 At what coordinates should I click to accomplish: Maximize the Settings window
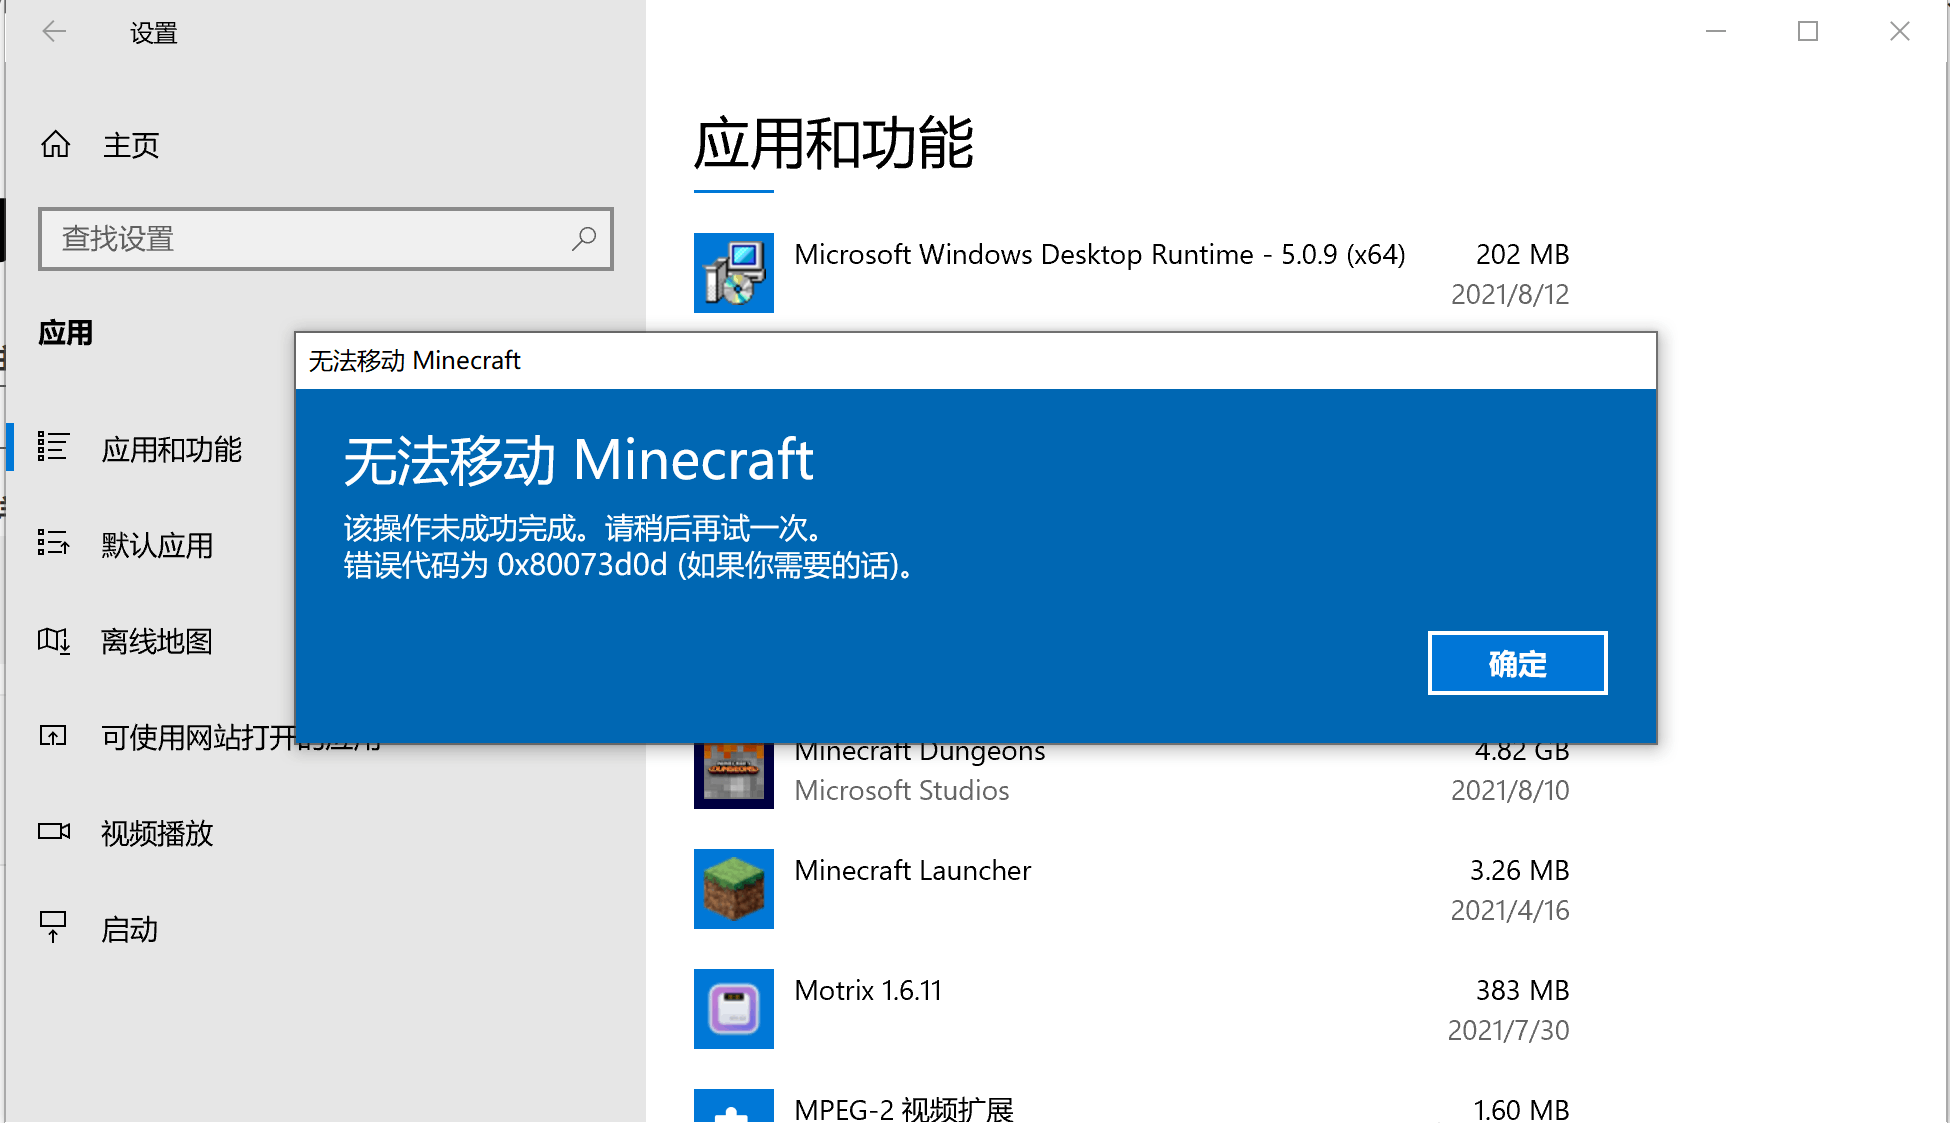pyautogui.click(x=1808, y=32)
